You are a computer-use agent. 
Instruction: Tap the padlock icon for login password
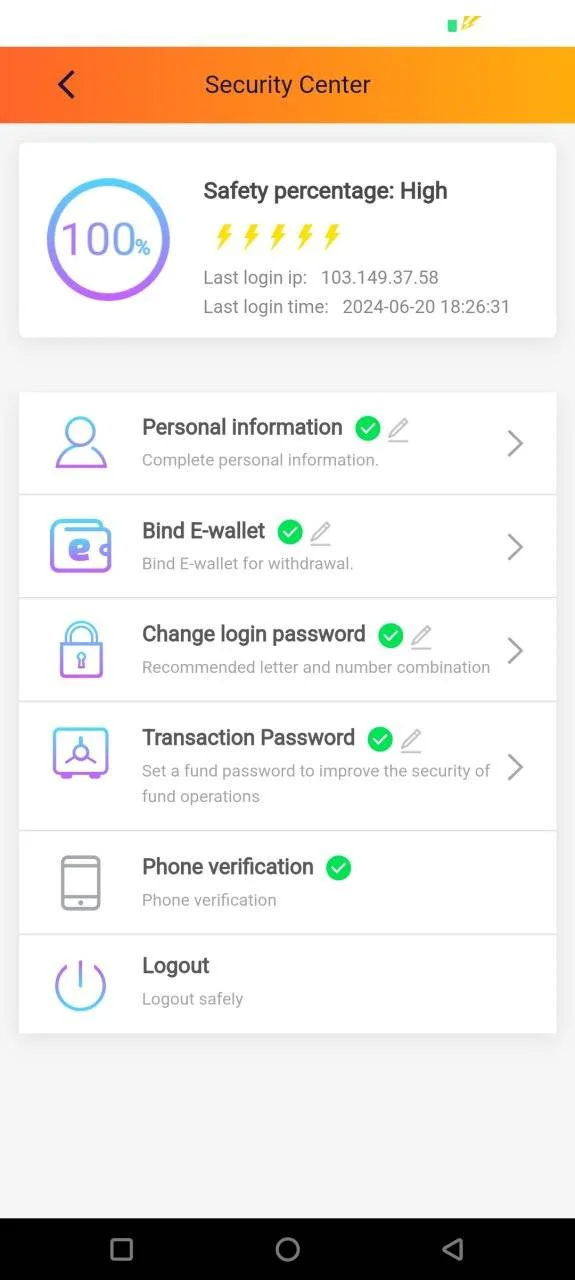click(x=80, y=650)
